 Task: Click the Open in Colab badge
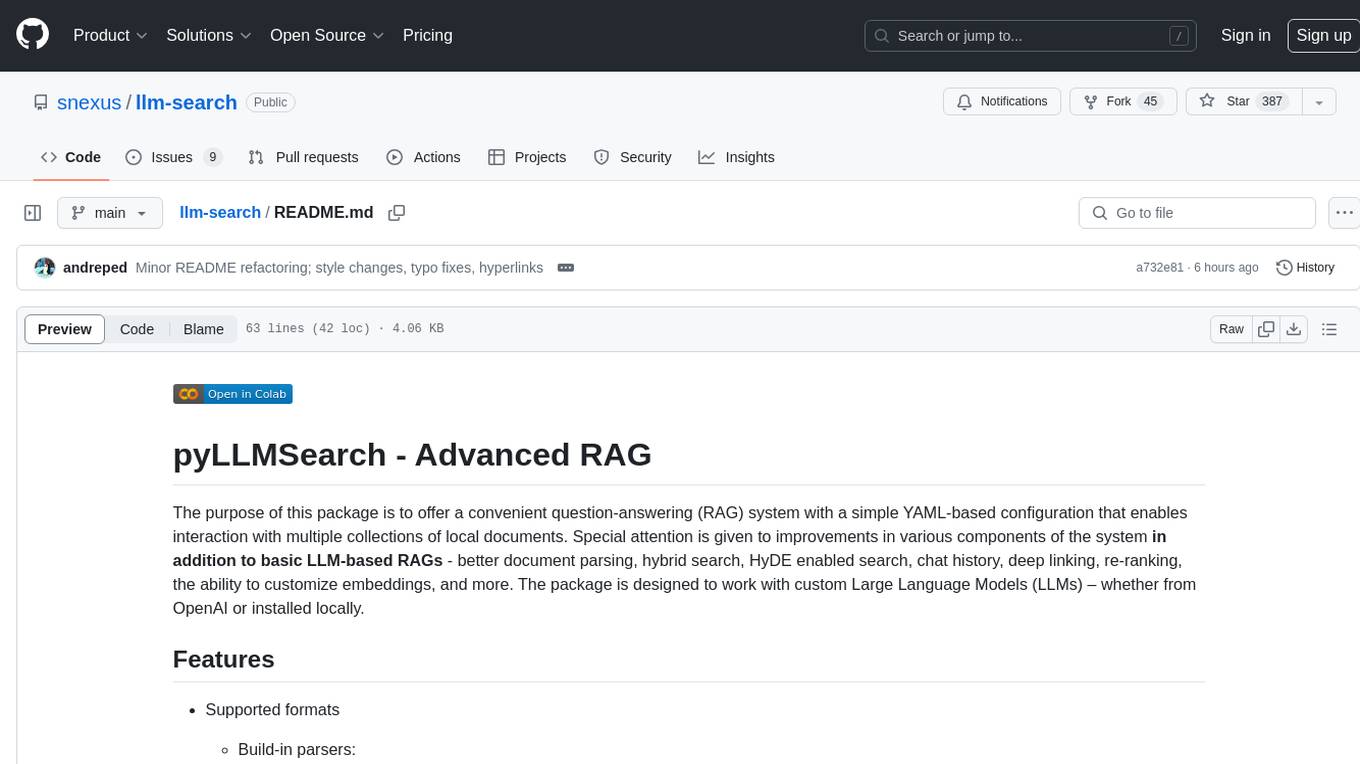233,394
